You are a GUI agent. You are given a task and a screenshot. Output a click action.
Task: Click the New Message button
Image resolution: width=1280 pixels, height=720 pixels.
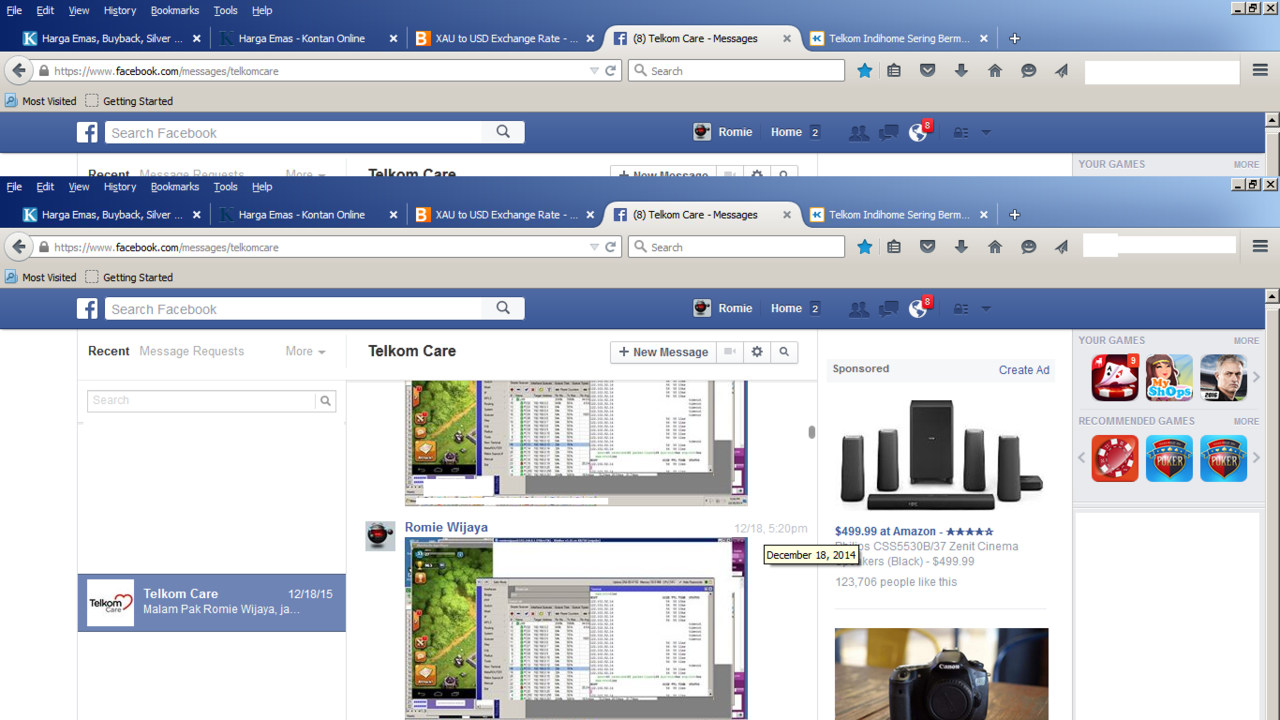tap(663, 352)
